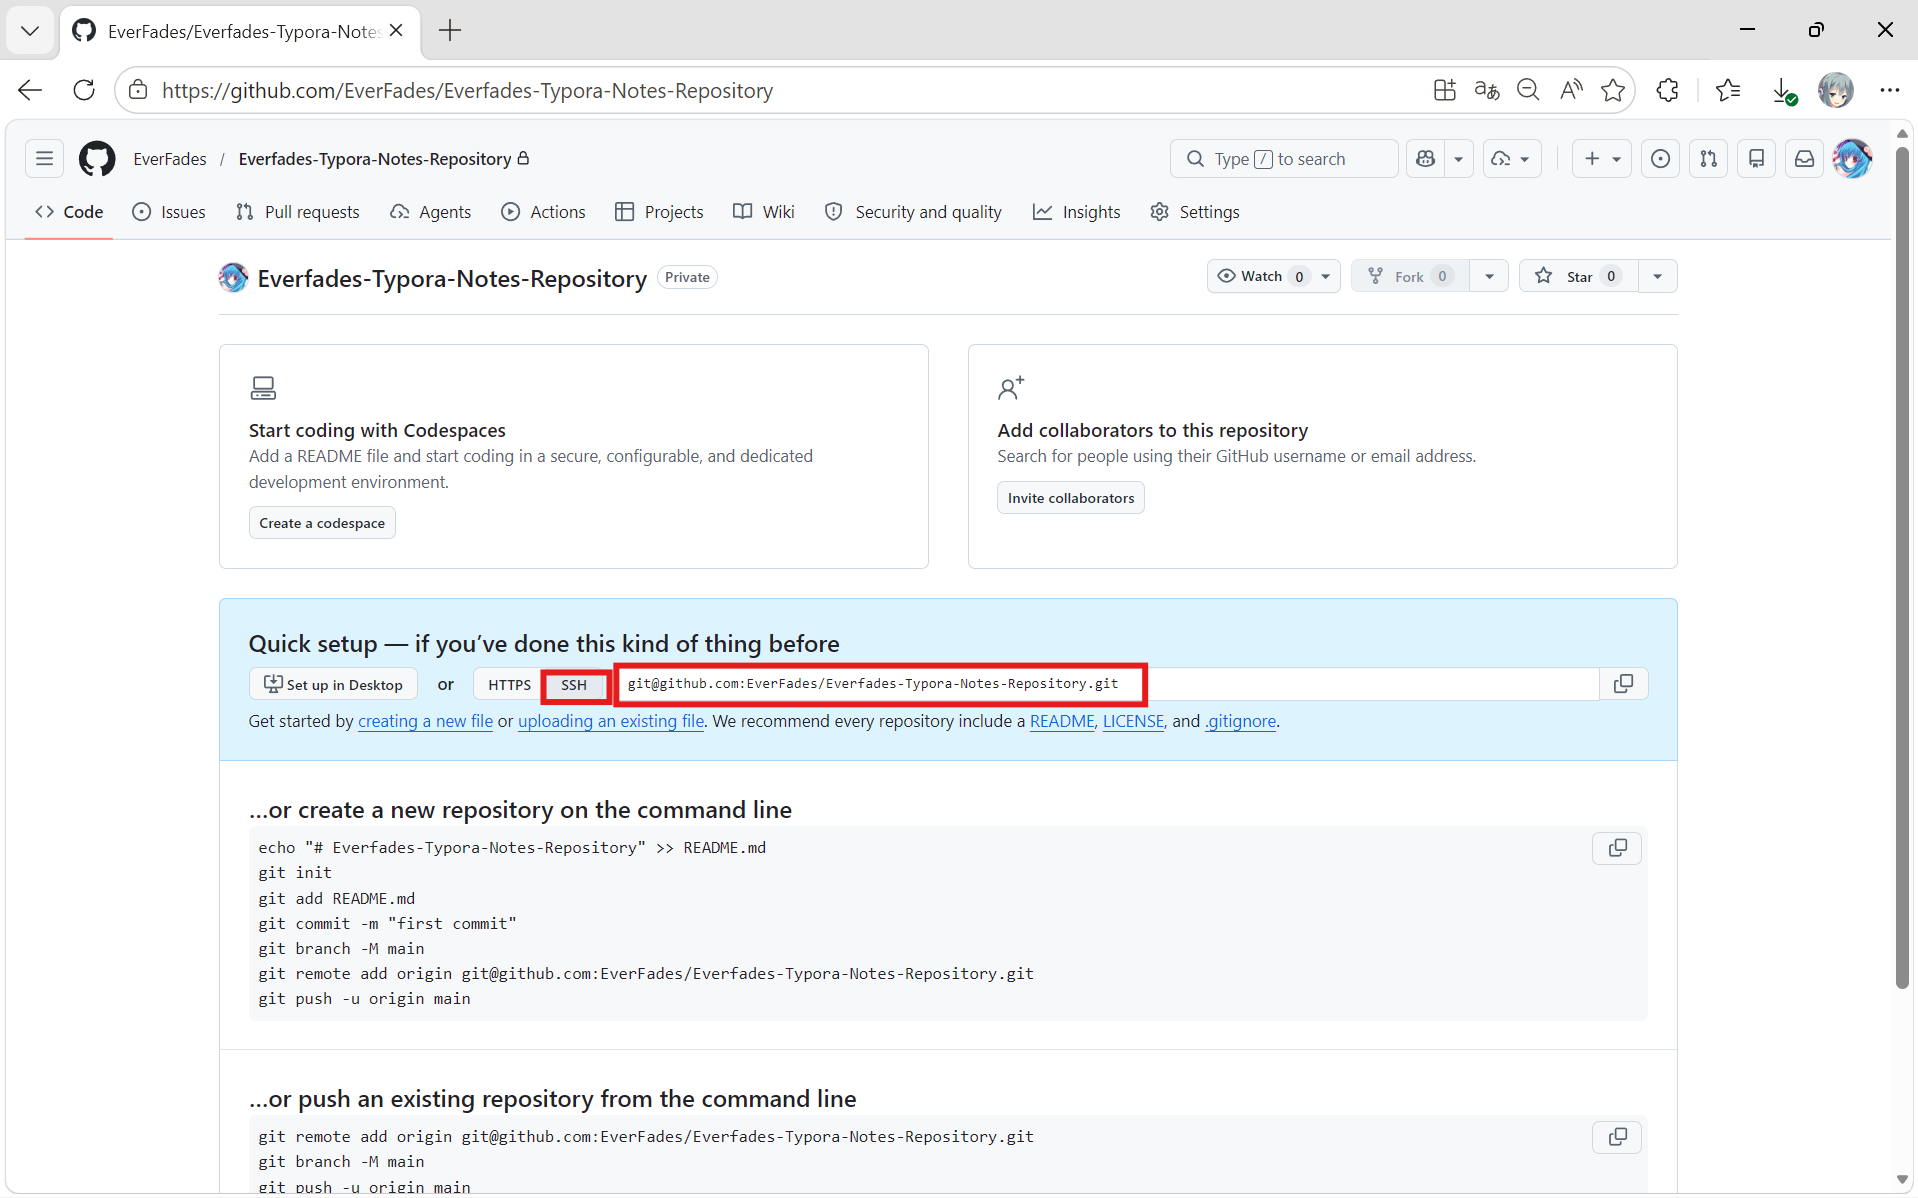The image size is (1918, 1198).
Task: Open browser extensions
Action: click(x=1668, y=90)
